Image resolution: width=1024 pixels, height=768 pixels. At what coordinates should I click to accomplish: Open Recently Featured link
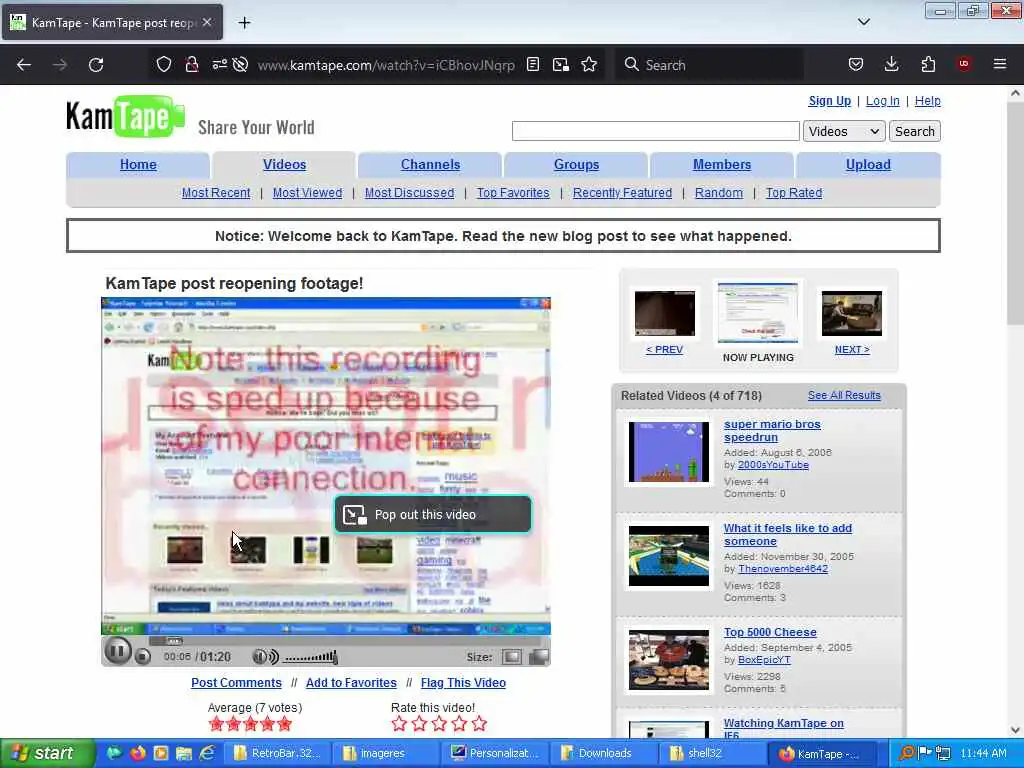[x=622, y=193]
